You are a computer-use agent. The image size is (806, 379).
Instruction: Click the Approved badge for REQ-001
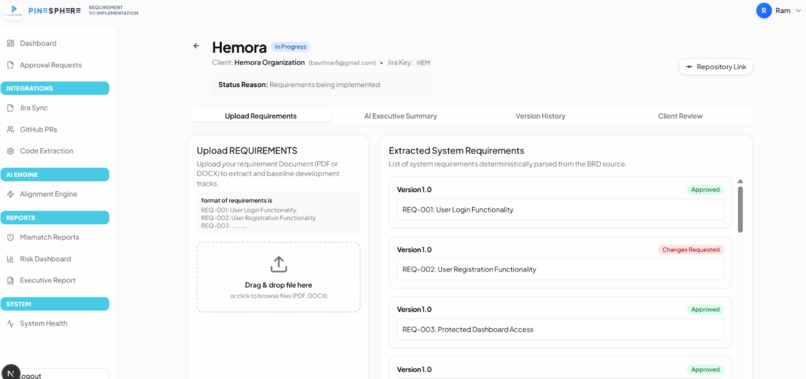coord(705,190)
